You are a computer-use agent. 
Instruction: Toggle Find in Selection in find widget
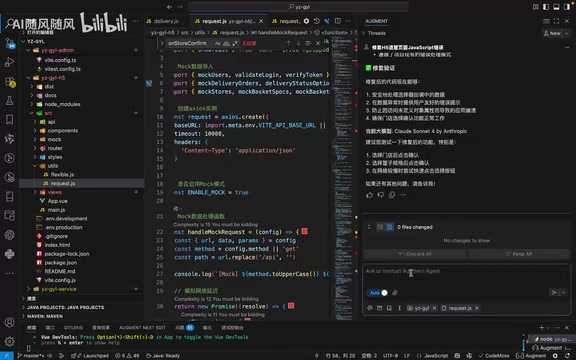[308, 43]
